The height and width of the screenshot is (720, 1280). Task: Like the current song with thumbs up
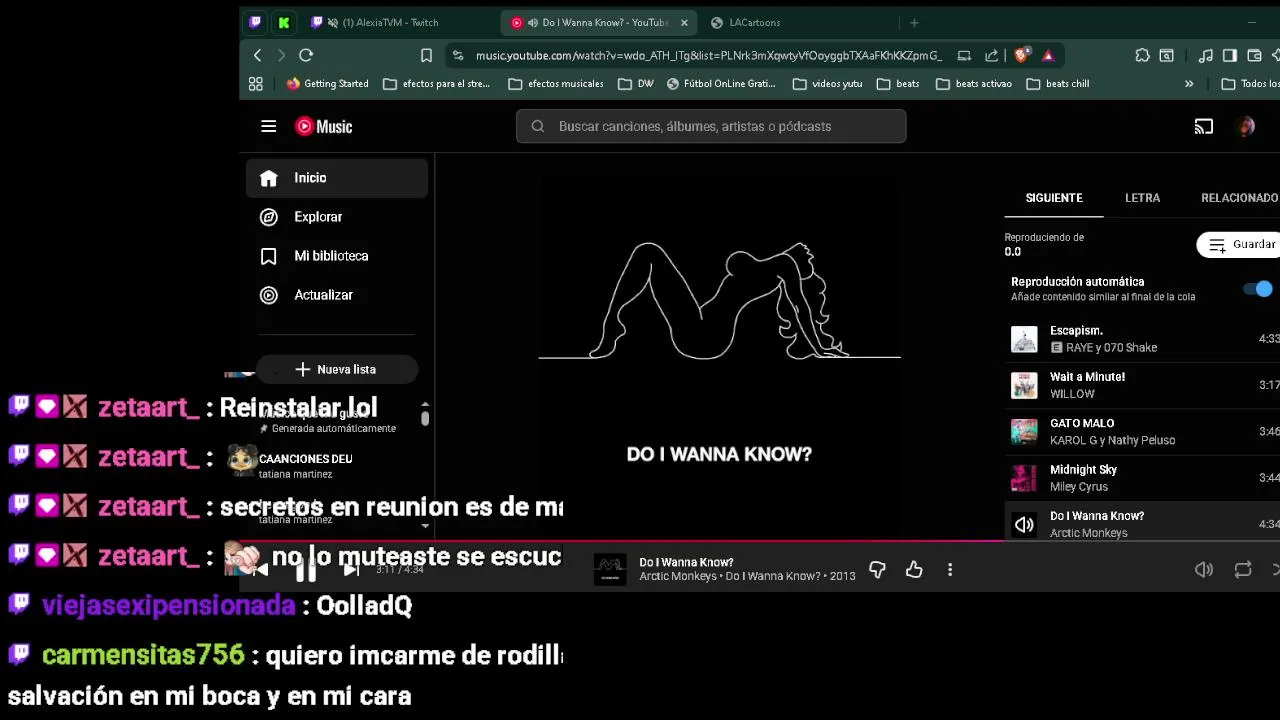point(914,570)
